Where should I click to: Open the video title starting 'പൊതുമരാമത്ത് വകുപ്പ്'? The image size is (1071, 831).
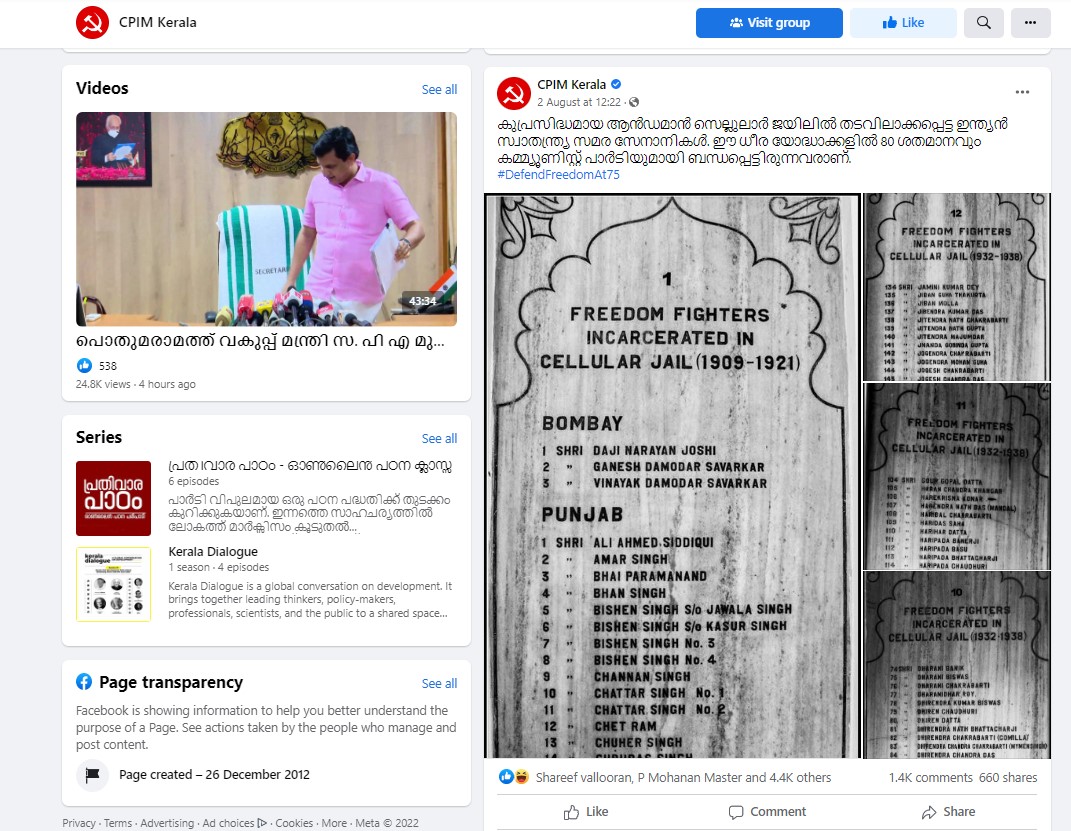pyautogui.click(x=260, y=341)
